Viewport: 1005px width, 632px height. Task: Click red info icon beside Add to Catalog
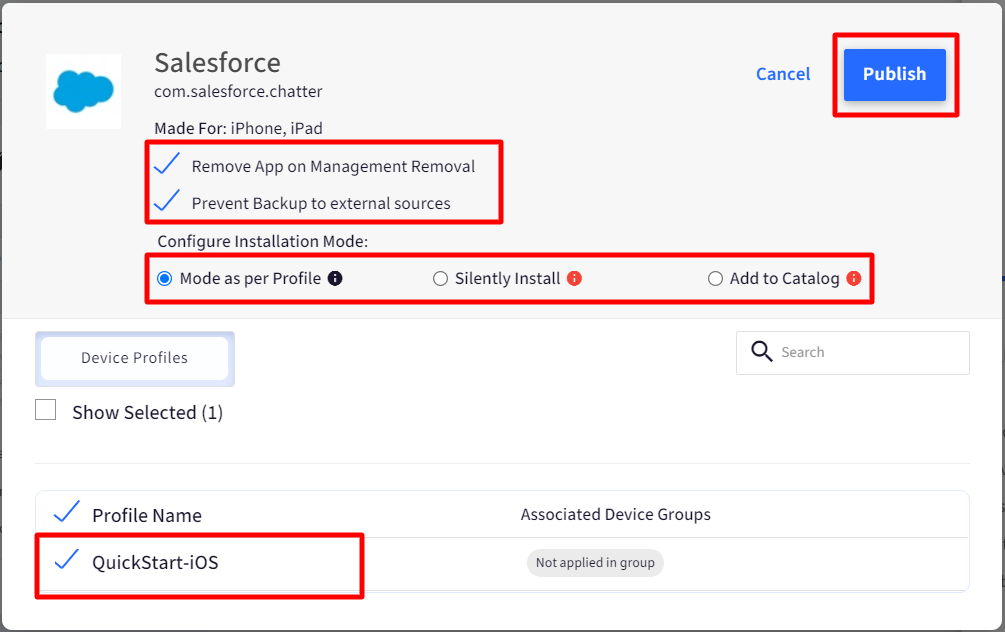[853, 279]
